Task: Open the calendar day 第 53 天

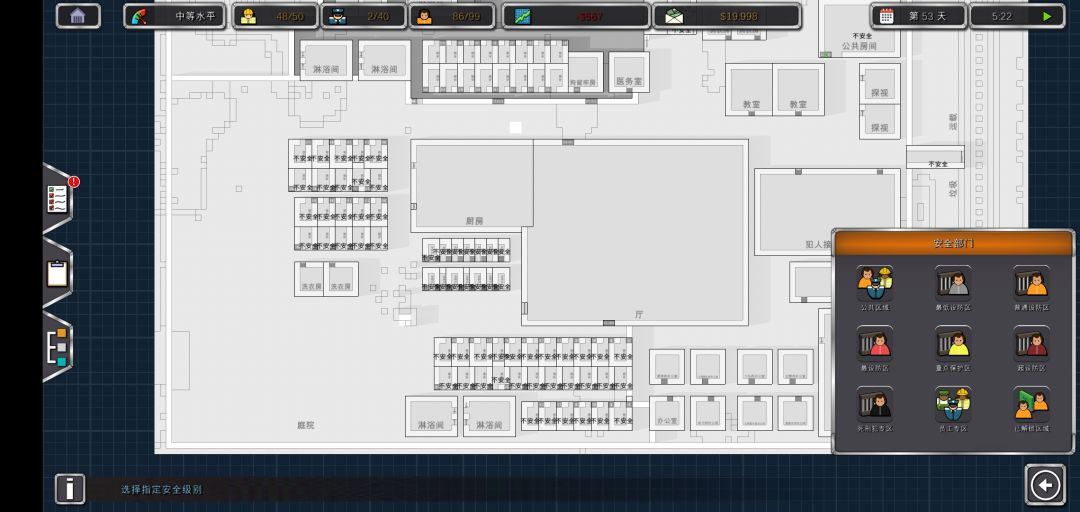Action: coord(919,16)
